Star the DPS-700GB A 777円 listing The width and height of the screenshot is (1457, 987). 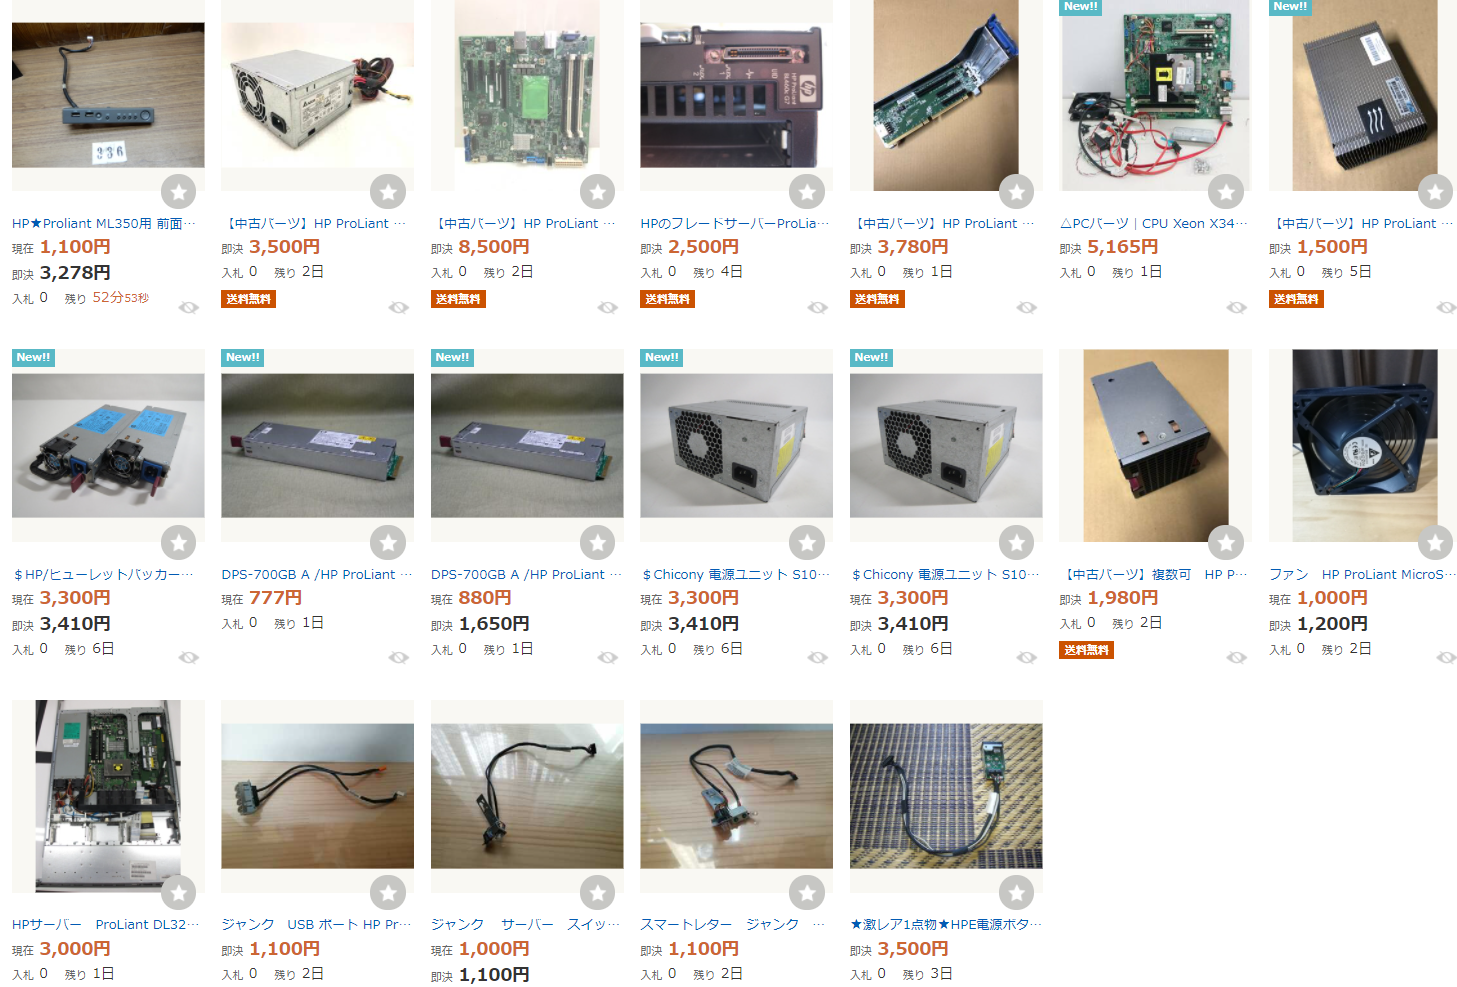[x=388, y=542]
